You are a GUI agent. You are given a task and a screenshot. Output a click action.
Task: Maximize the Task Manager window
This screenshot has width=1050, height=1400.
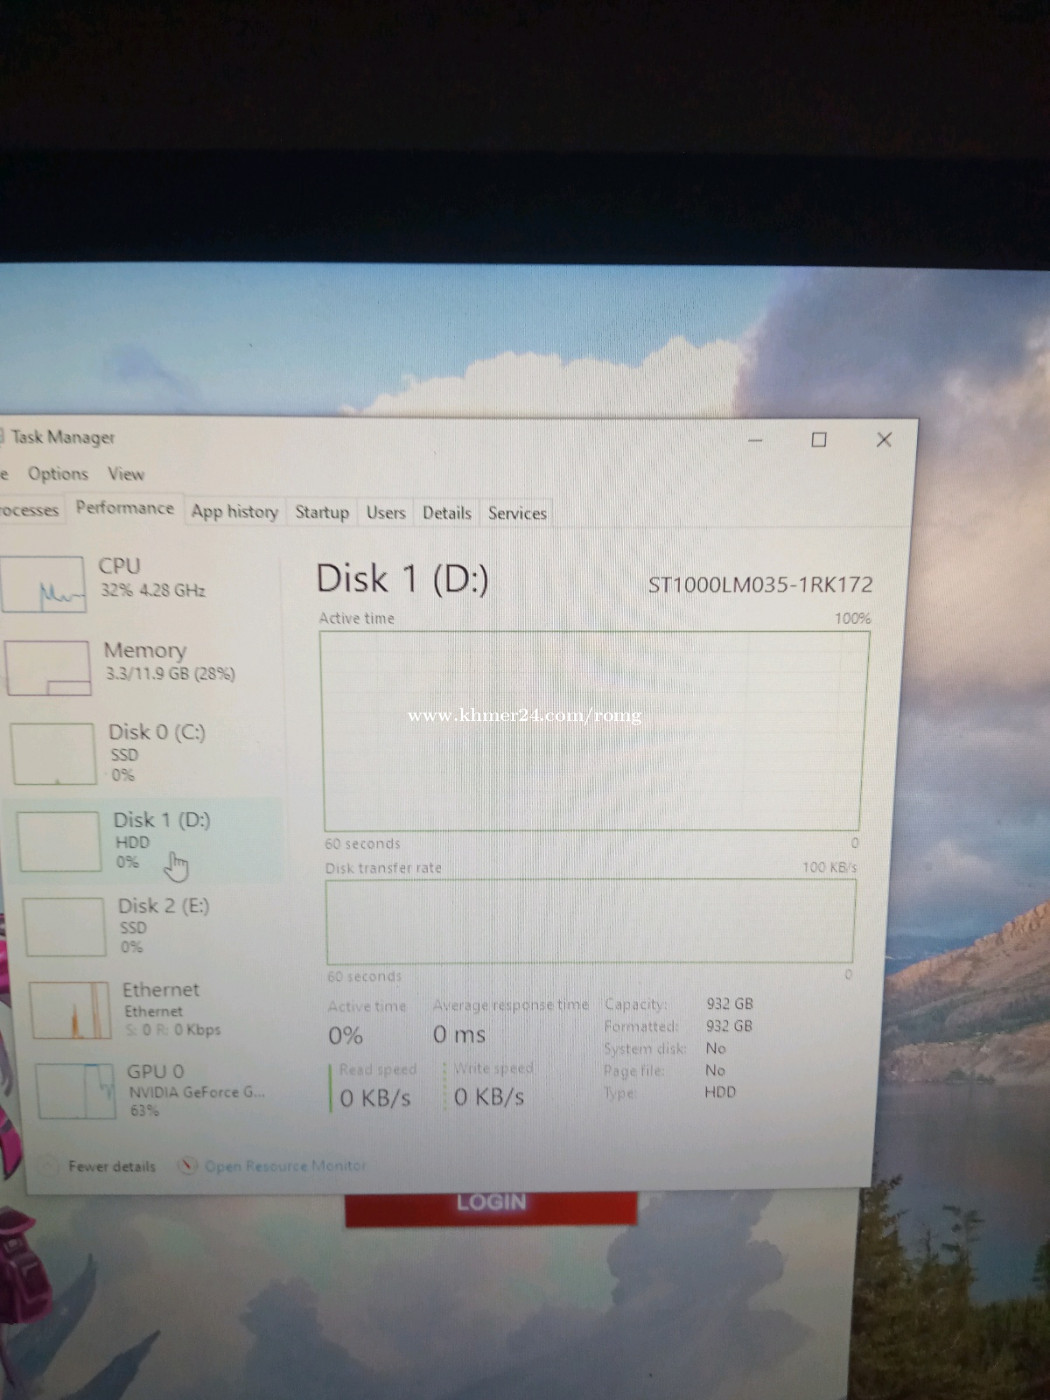819,439
